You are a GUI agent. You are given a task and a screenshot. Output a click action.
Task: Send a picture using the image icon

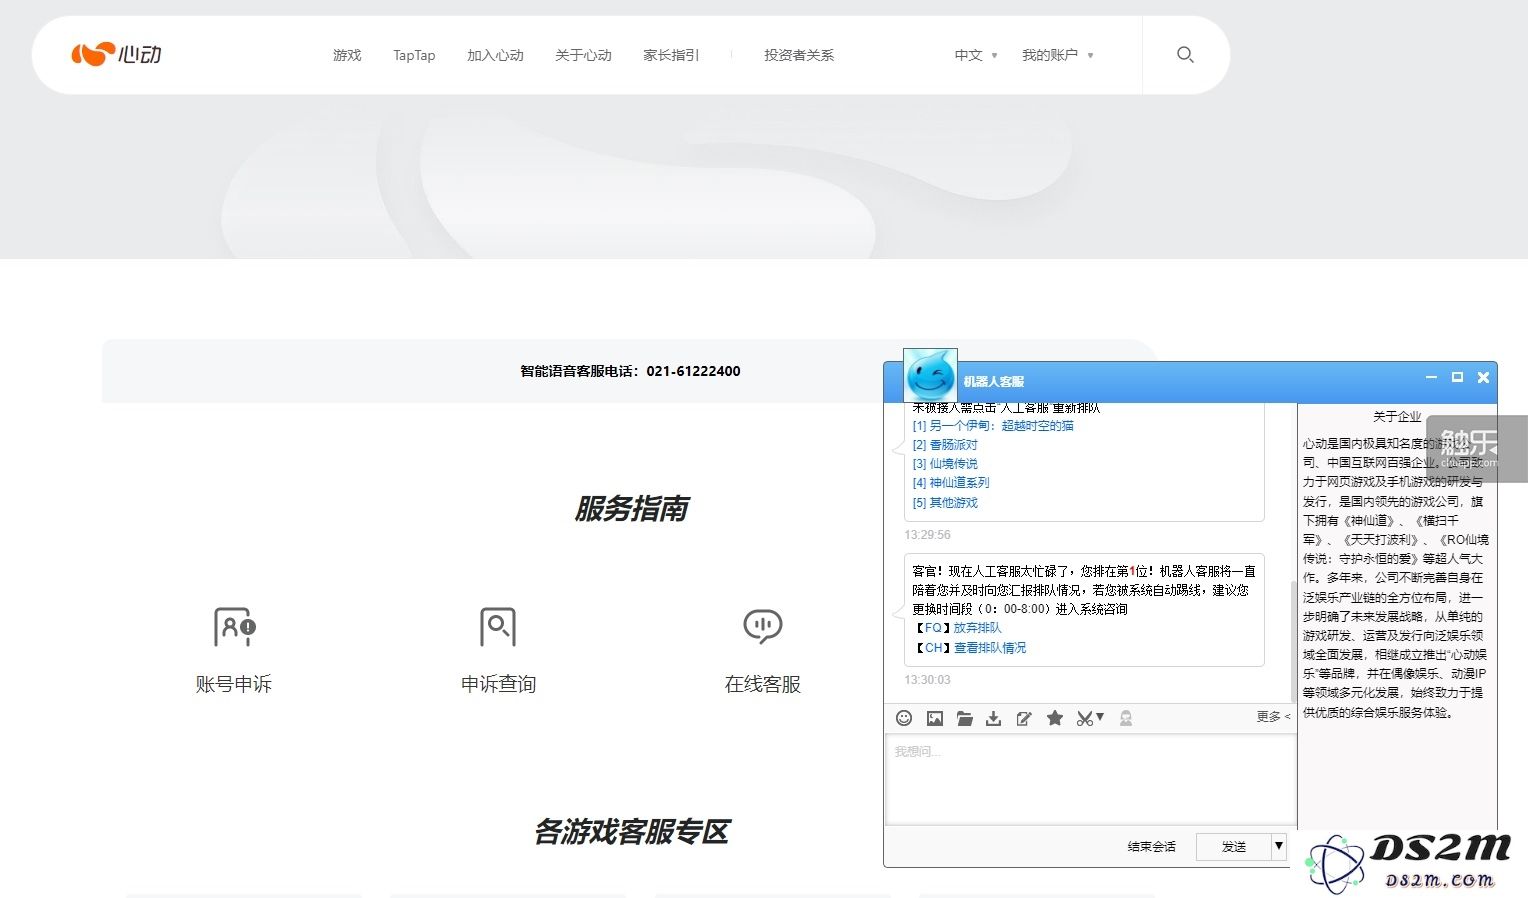pos(935,718)
